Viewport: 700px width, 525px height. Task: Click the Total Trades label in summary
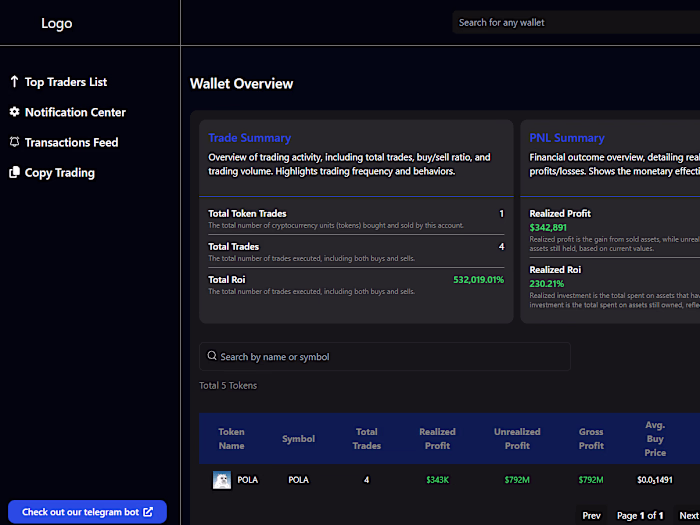point(233,246)
